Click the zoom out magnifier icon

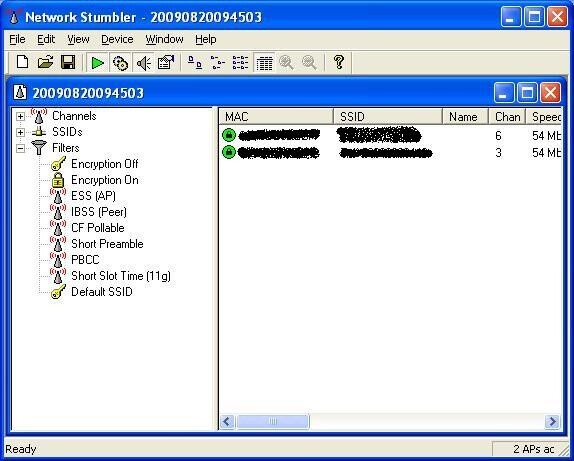(309, 63)
